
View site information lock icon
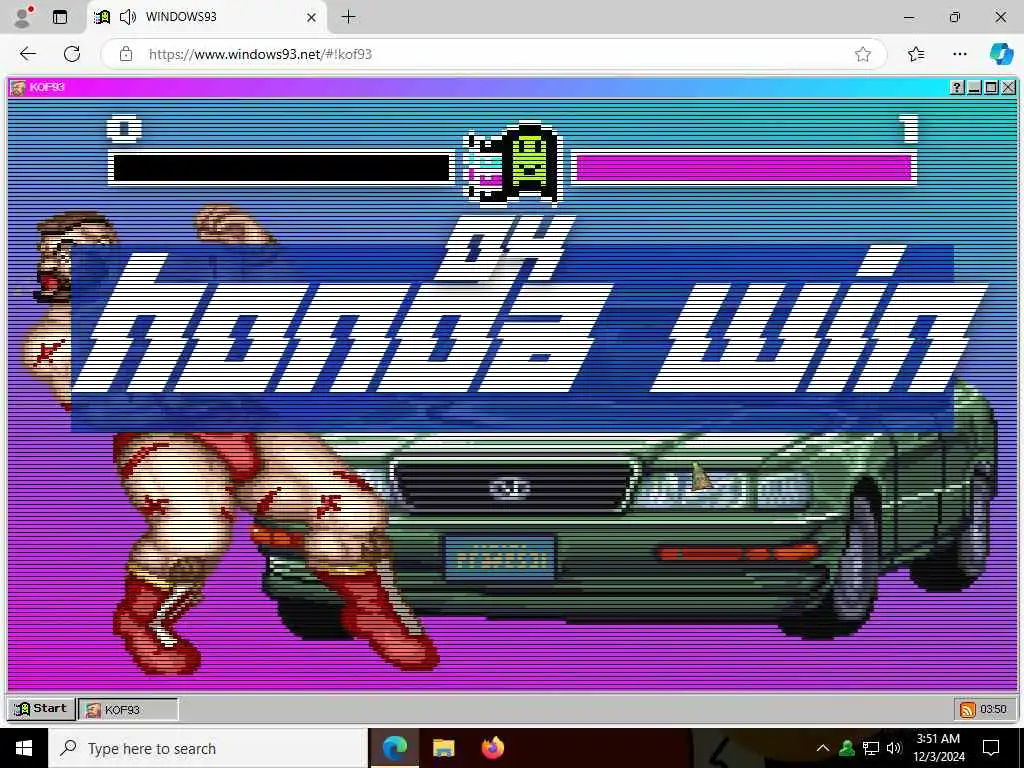[126, 54]
